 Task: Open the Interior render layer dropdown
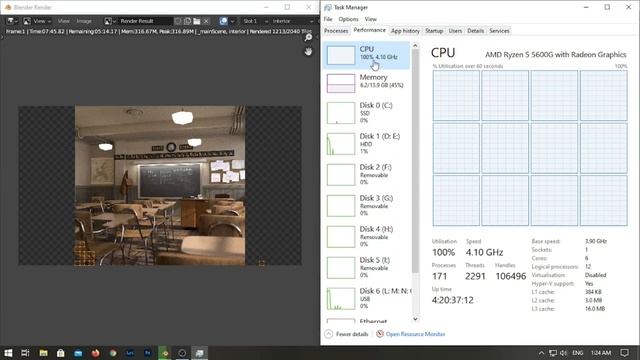(x=292, y=21)
